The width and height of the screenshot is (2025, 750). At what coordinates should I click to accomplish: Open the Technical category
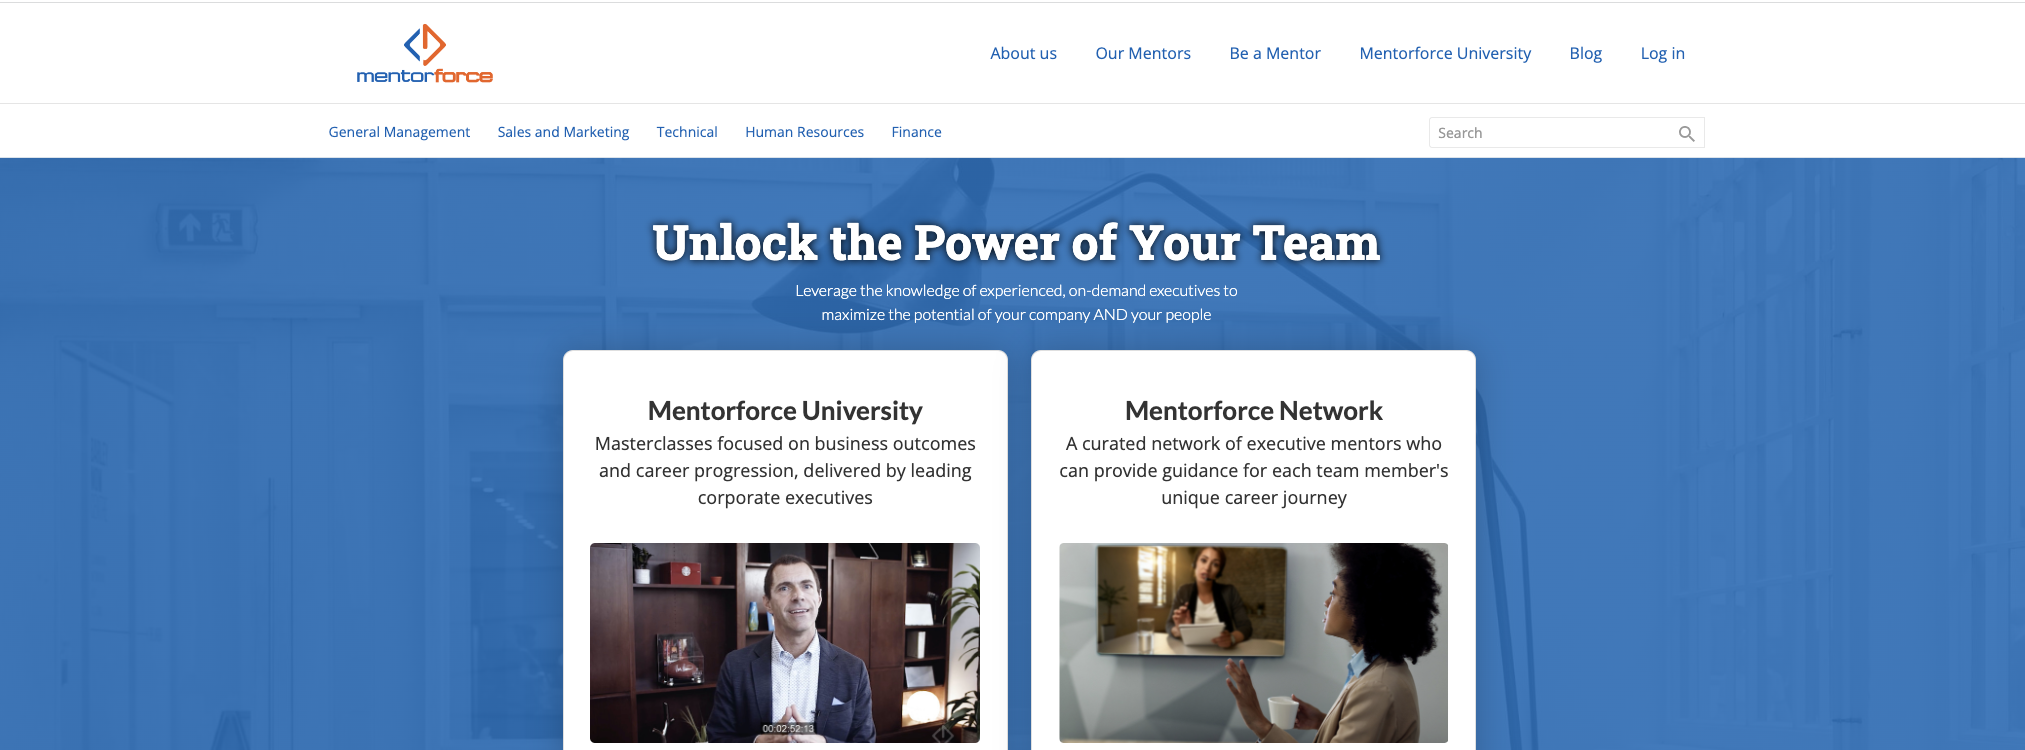[687, 132]
